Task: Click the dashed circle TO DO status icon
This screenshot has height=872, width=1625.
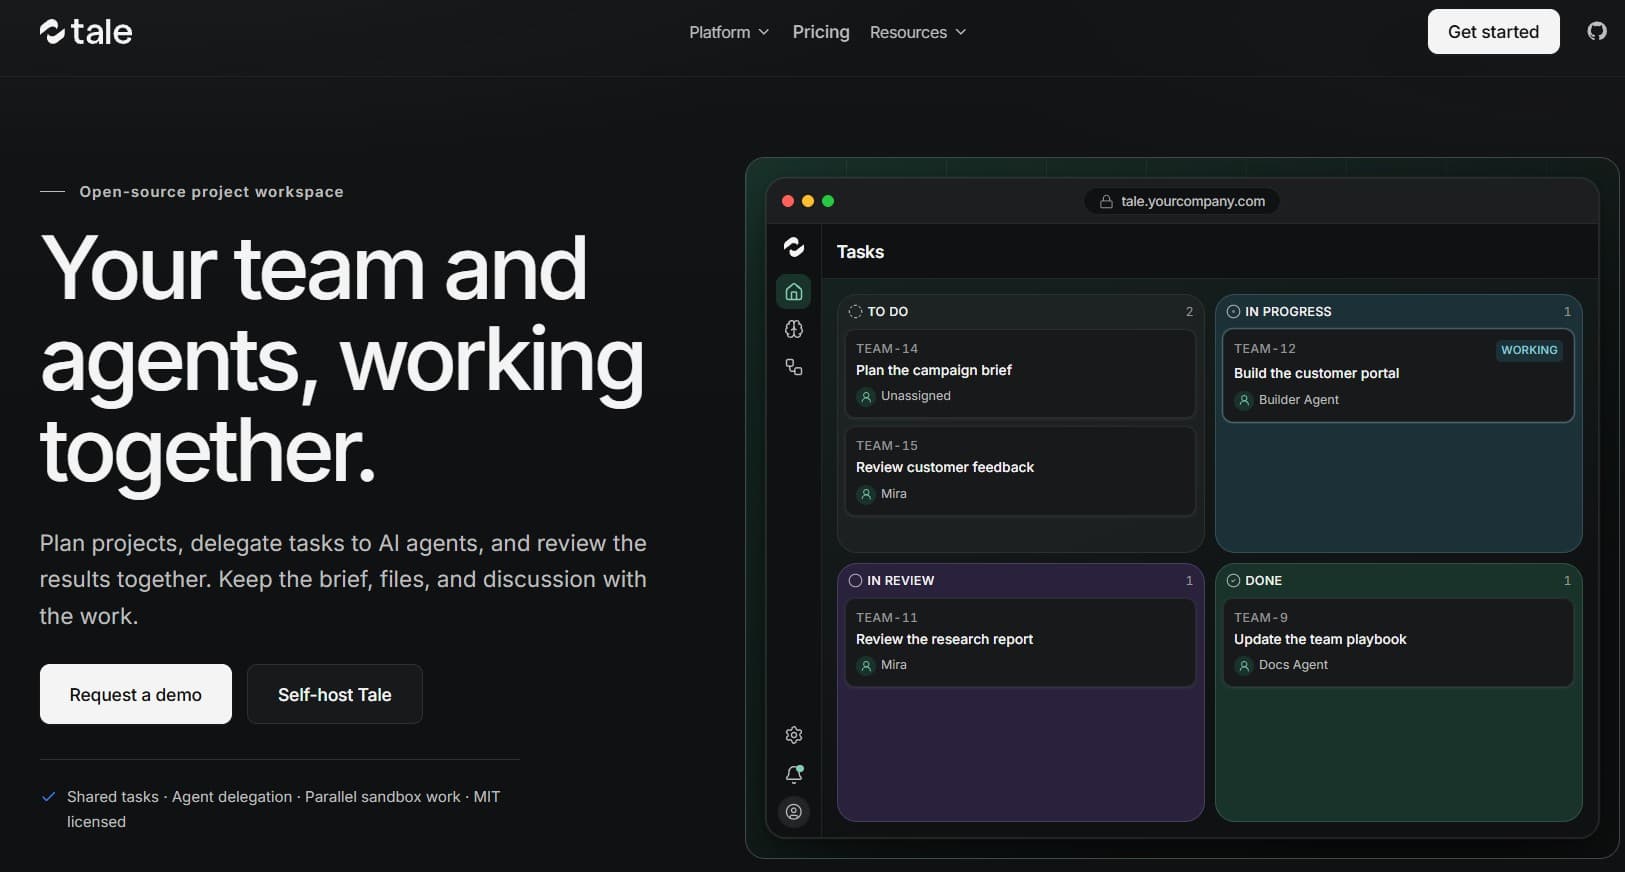Action: pyautogui.click(x=855, y=311)
